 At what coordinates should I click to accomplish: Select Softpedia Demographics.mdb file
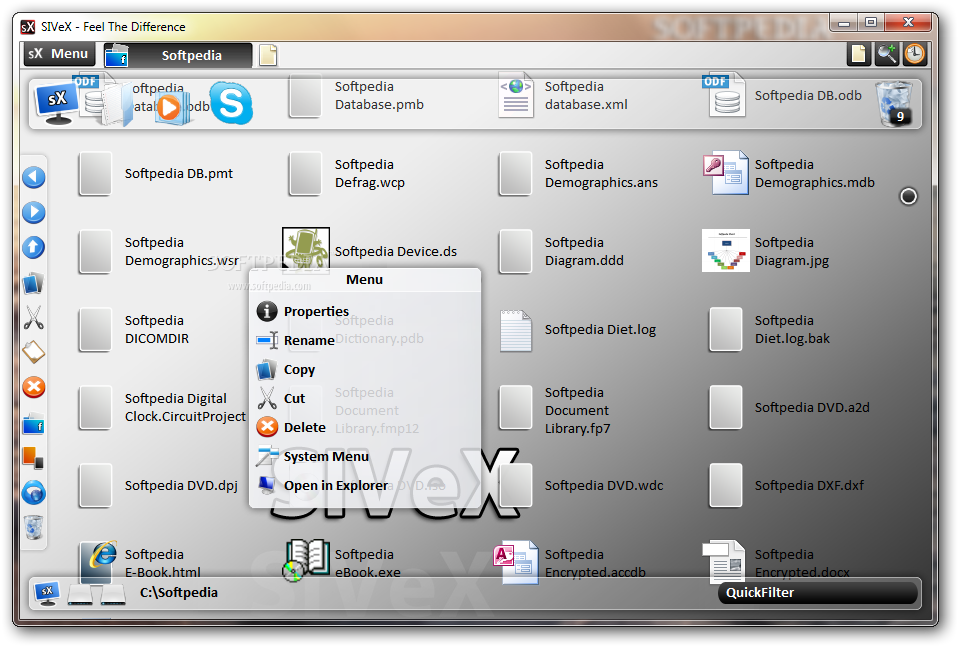[789, 174]
